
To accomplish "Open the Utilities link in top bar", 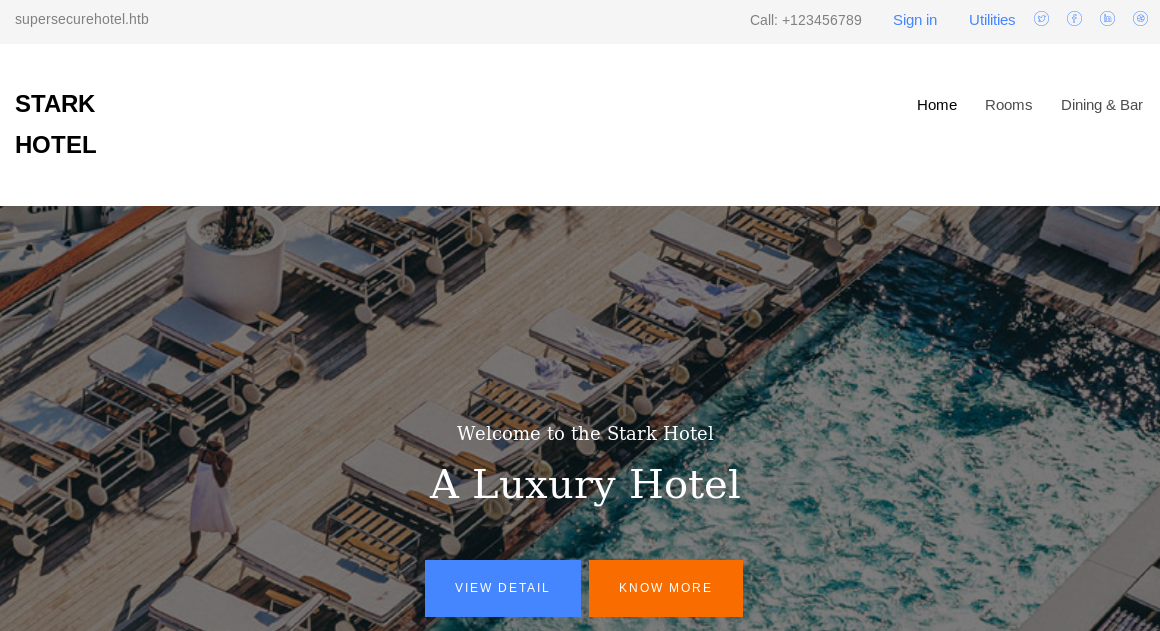I will pyautogui.click(x=991, y=20).
